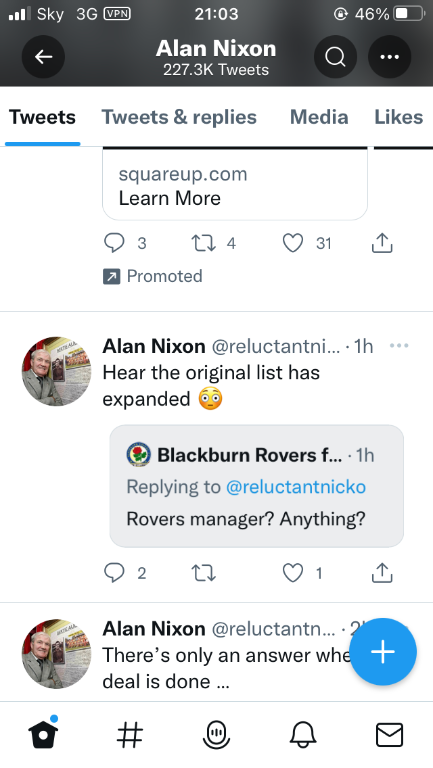Retweet the 'original list has expanded' tweet
The image size is (433, 768).
point(203,573)
